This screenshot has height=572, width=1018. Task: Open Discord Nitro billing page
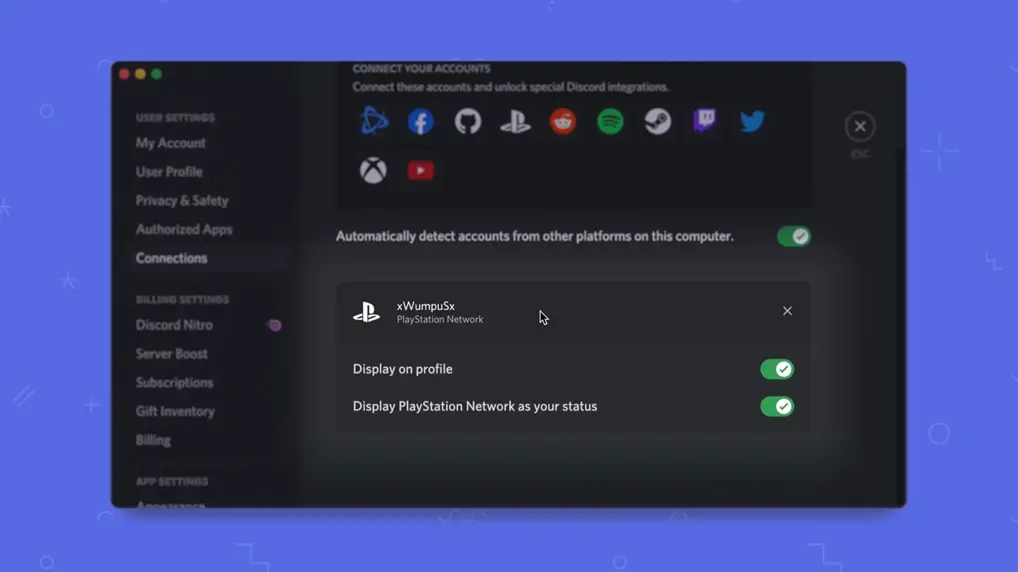(x=174, y=325)
